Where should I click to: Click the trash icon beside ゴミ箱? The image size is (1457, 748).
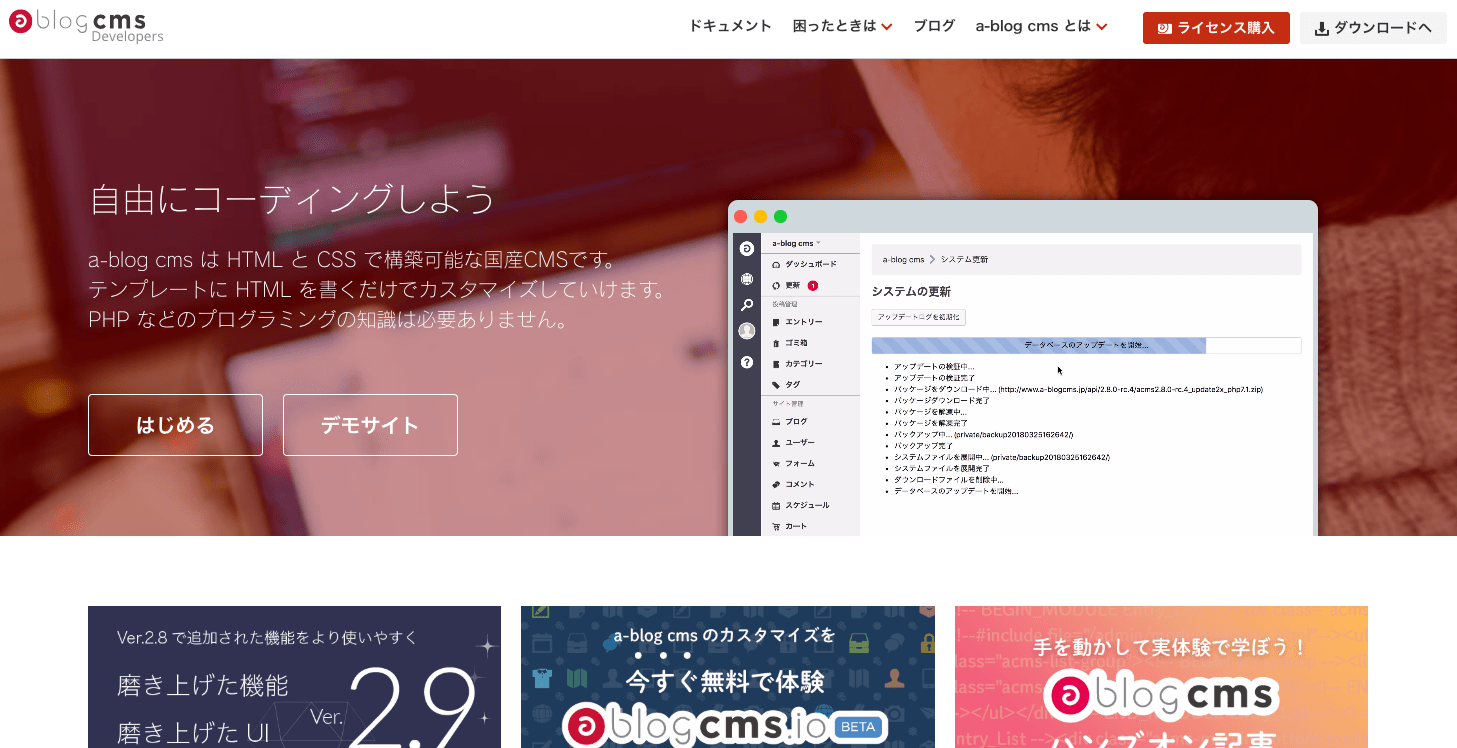tap(776, 343)
